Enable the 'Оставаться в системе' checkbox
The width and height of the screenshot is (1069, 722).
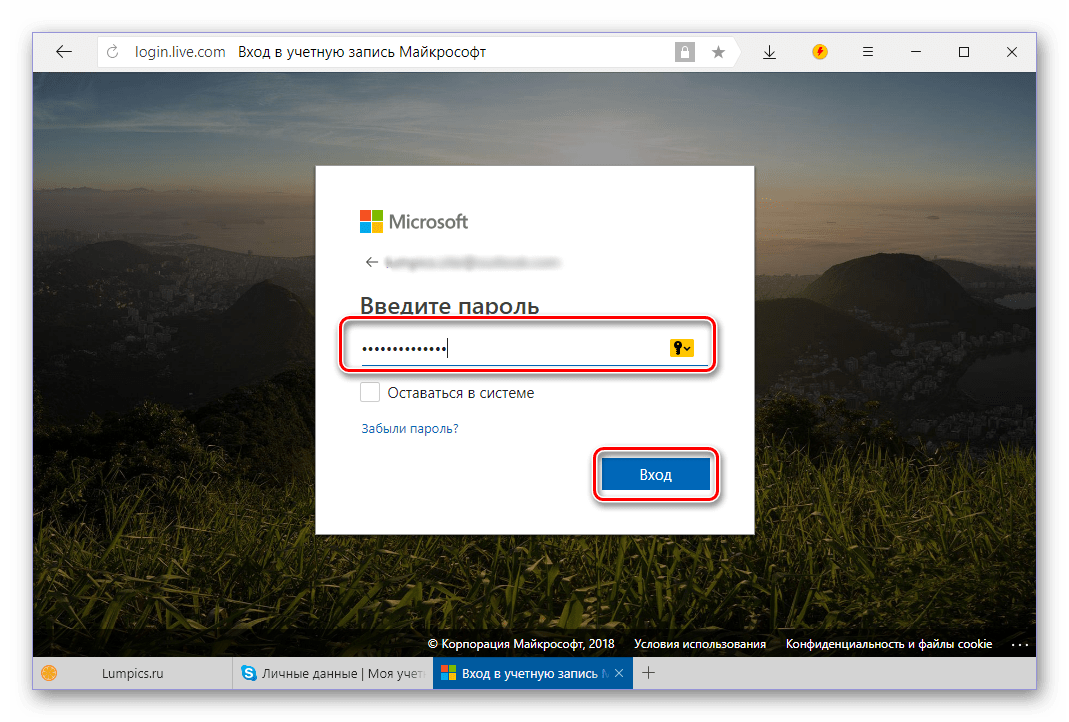click(x=370, y=392)
